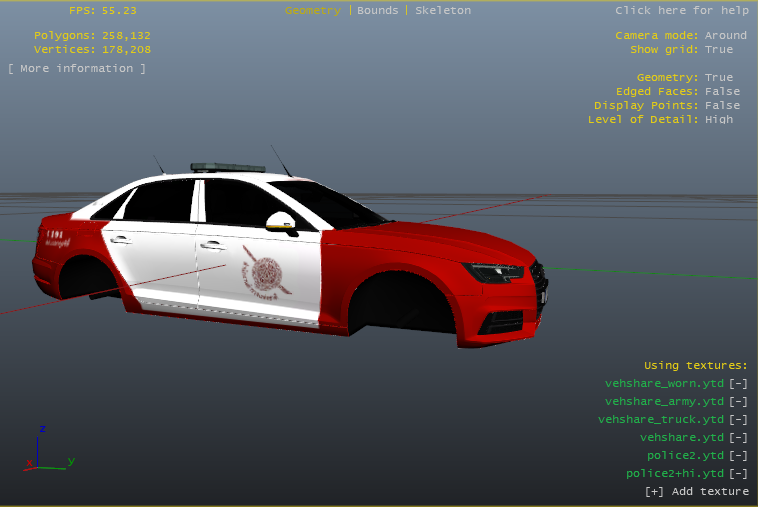Click the car's front headlight
This screenshot has height=507, width=758.
point(493,272)
